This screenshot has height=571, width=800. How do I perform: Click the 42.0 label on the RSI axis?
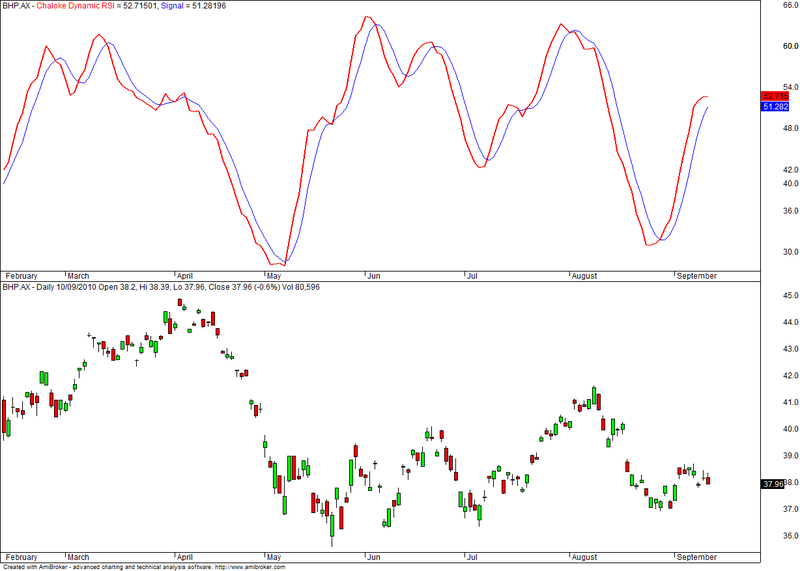coord(790,170)
